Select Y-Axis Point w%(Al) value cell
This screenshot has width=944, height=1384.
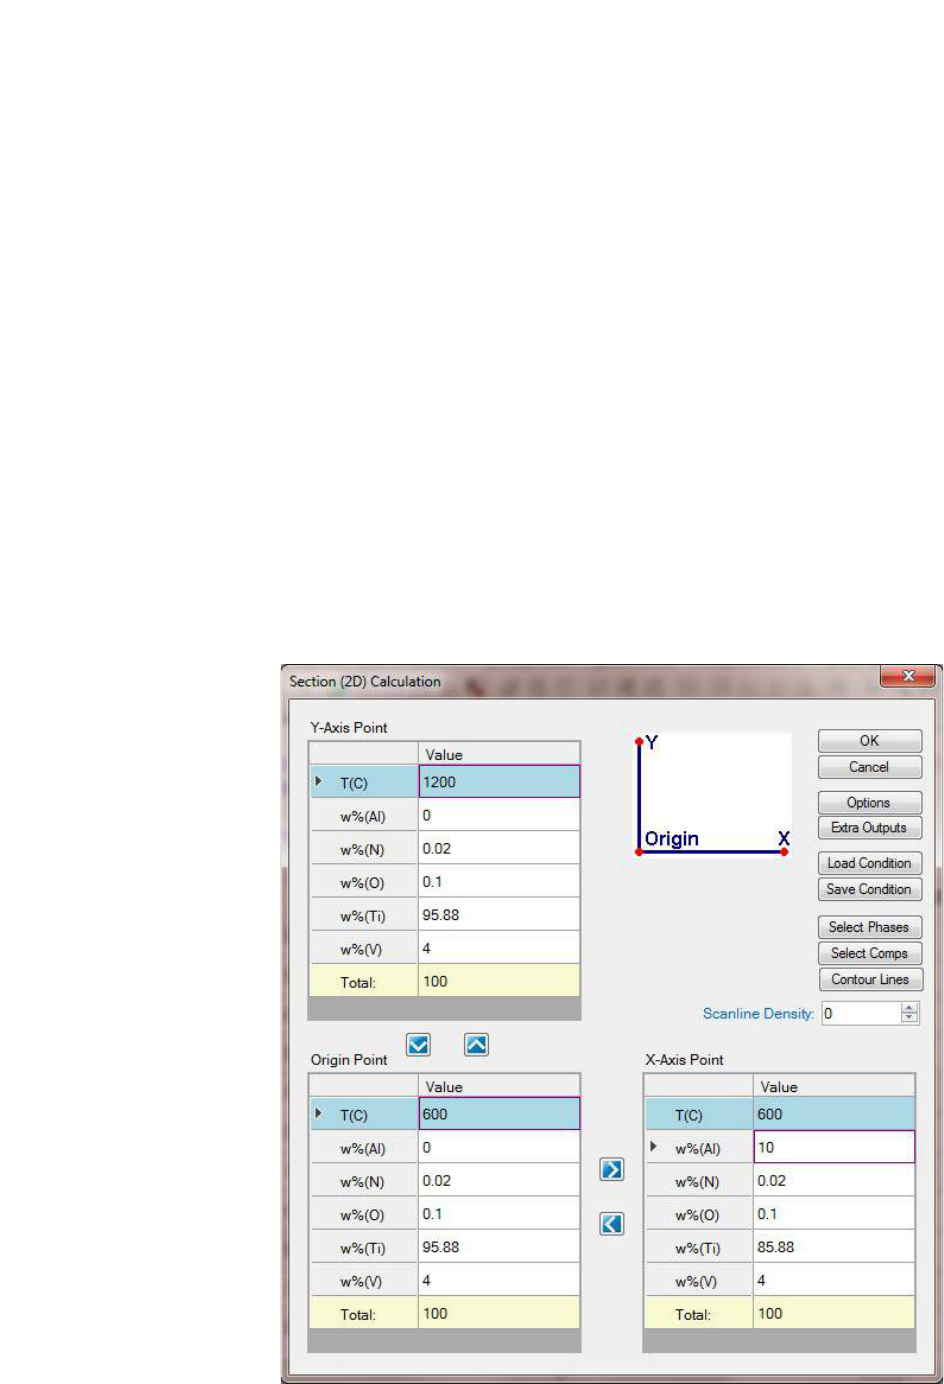[499, 815]
